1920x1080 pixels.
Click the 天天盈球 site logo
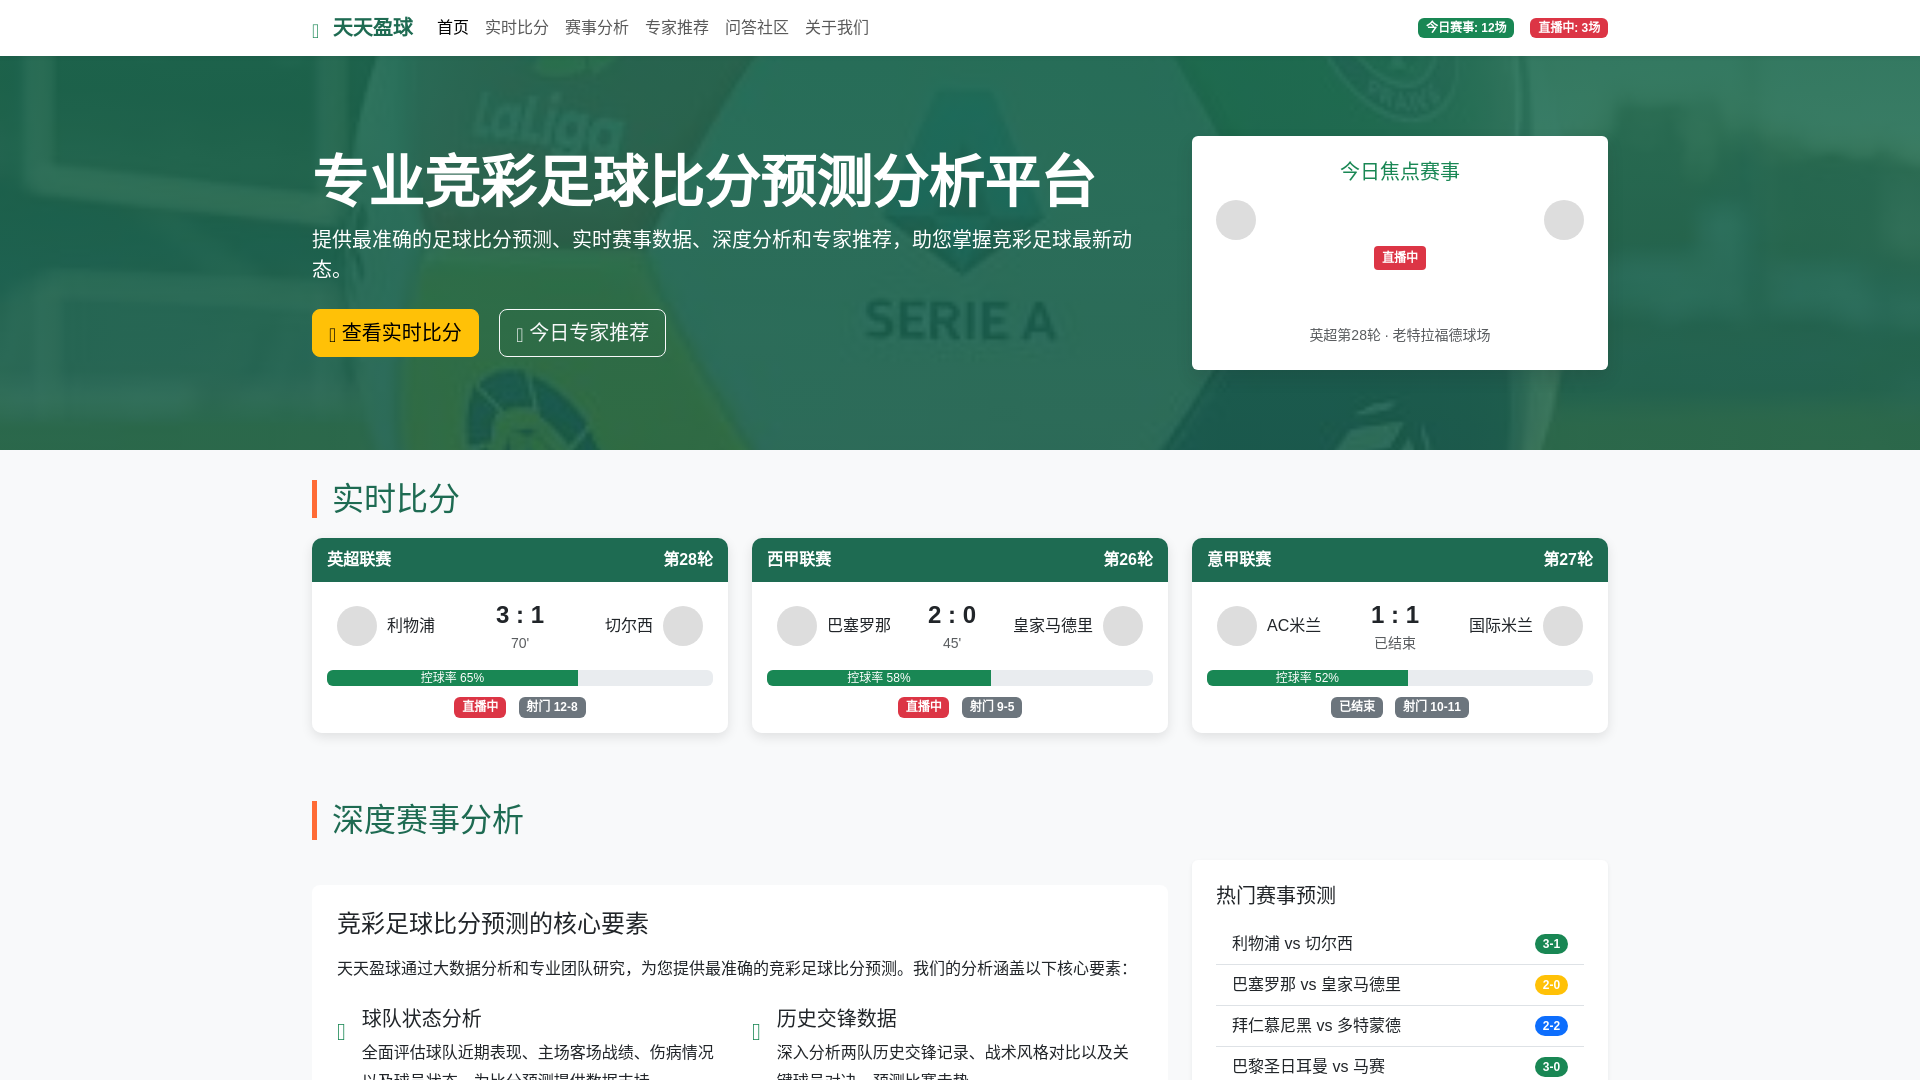(x=362, y=28)
